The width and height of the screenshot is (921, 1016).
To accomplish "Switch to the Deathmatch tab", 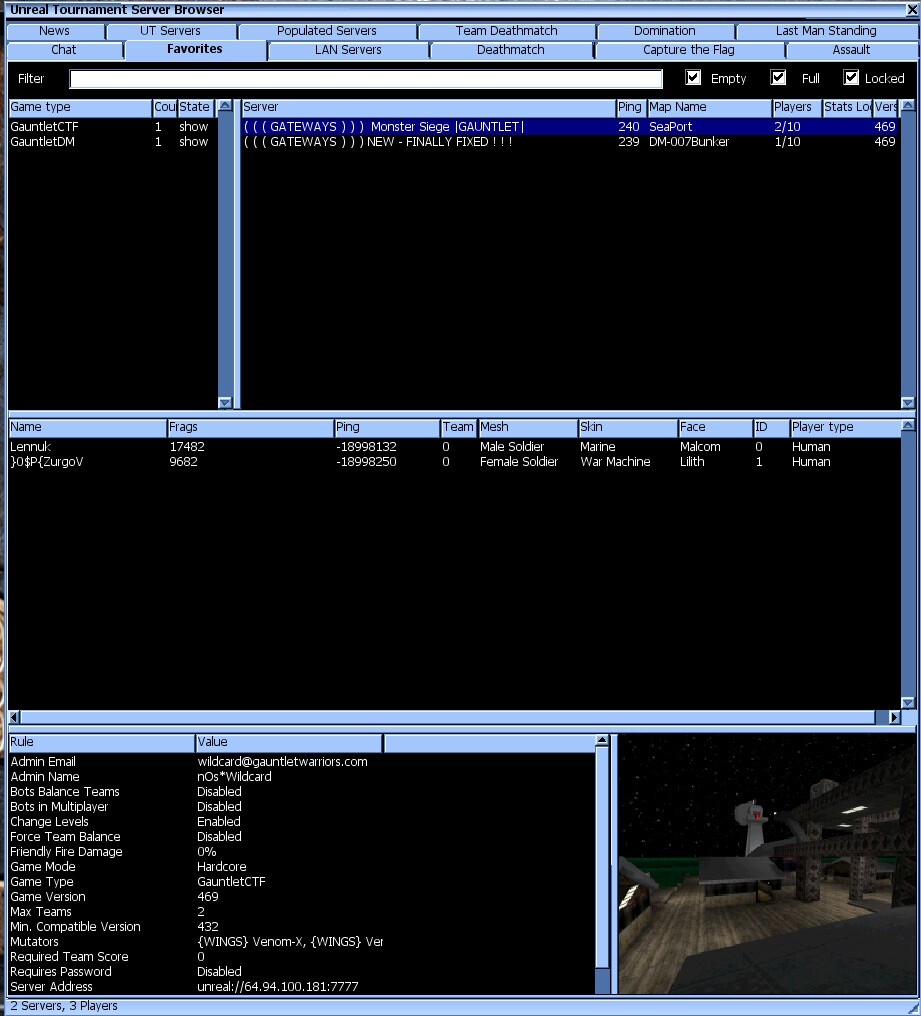I will [x=511, y=50].
